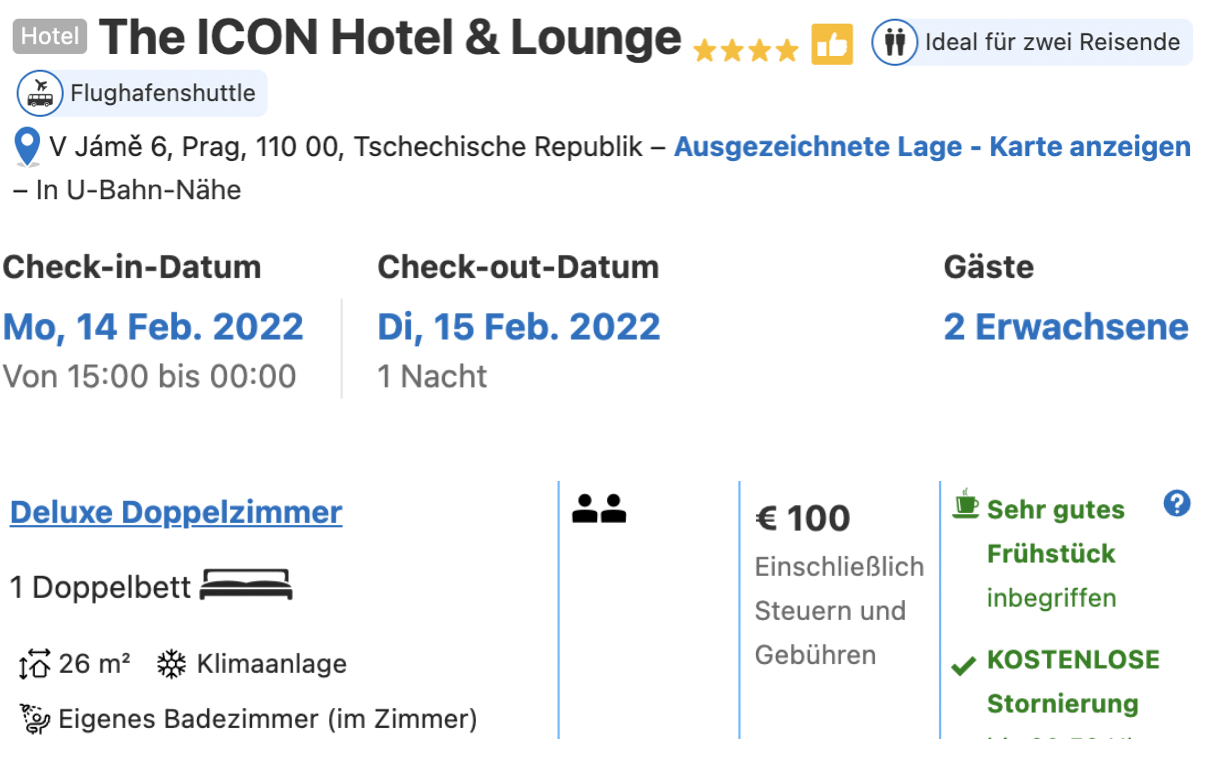Click the private bathroom shower icon
Image resolution: width=1212 pixels, height=758 pixels.
[x=35, y=719]
